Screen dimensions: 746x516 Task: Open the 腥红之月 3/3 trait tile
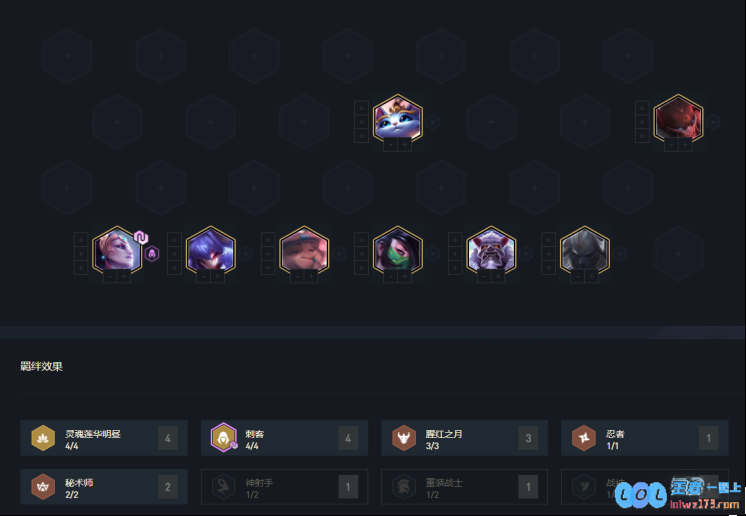(464, 438)
